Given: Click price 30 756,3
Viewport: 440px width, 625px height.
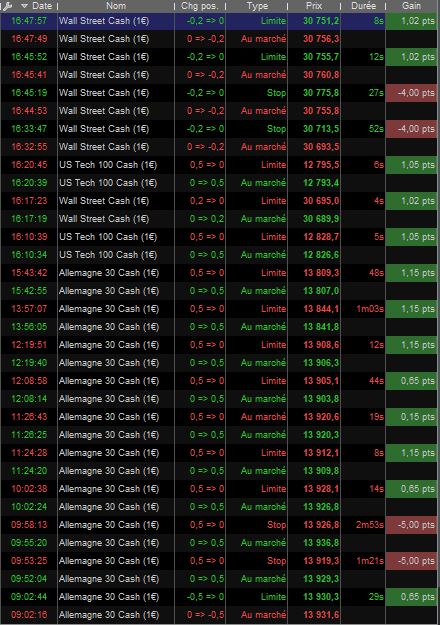Looking at the screenshot, I should click(x=321, y=39).
